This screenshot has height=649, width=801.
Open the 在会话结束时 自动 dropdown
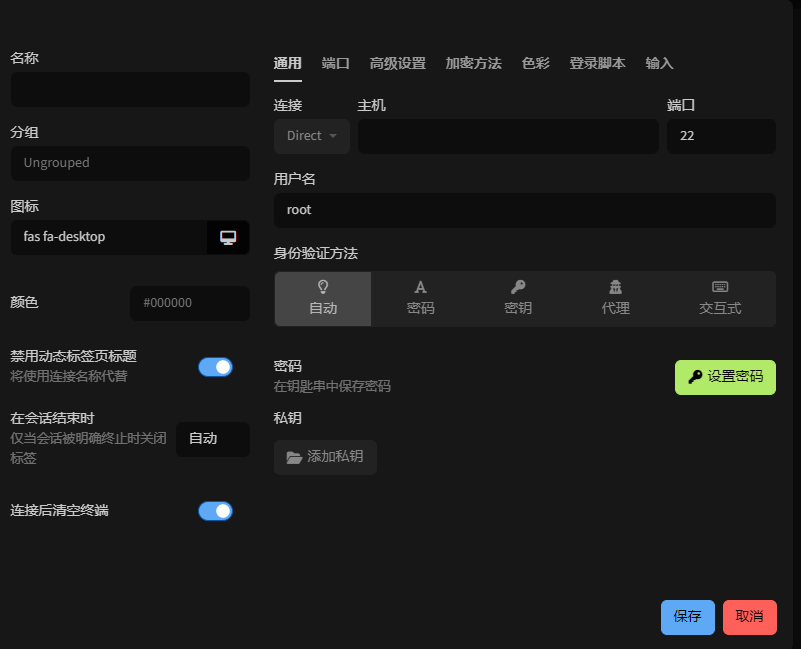212,439
